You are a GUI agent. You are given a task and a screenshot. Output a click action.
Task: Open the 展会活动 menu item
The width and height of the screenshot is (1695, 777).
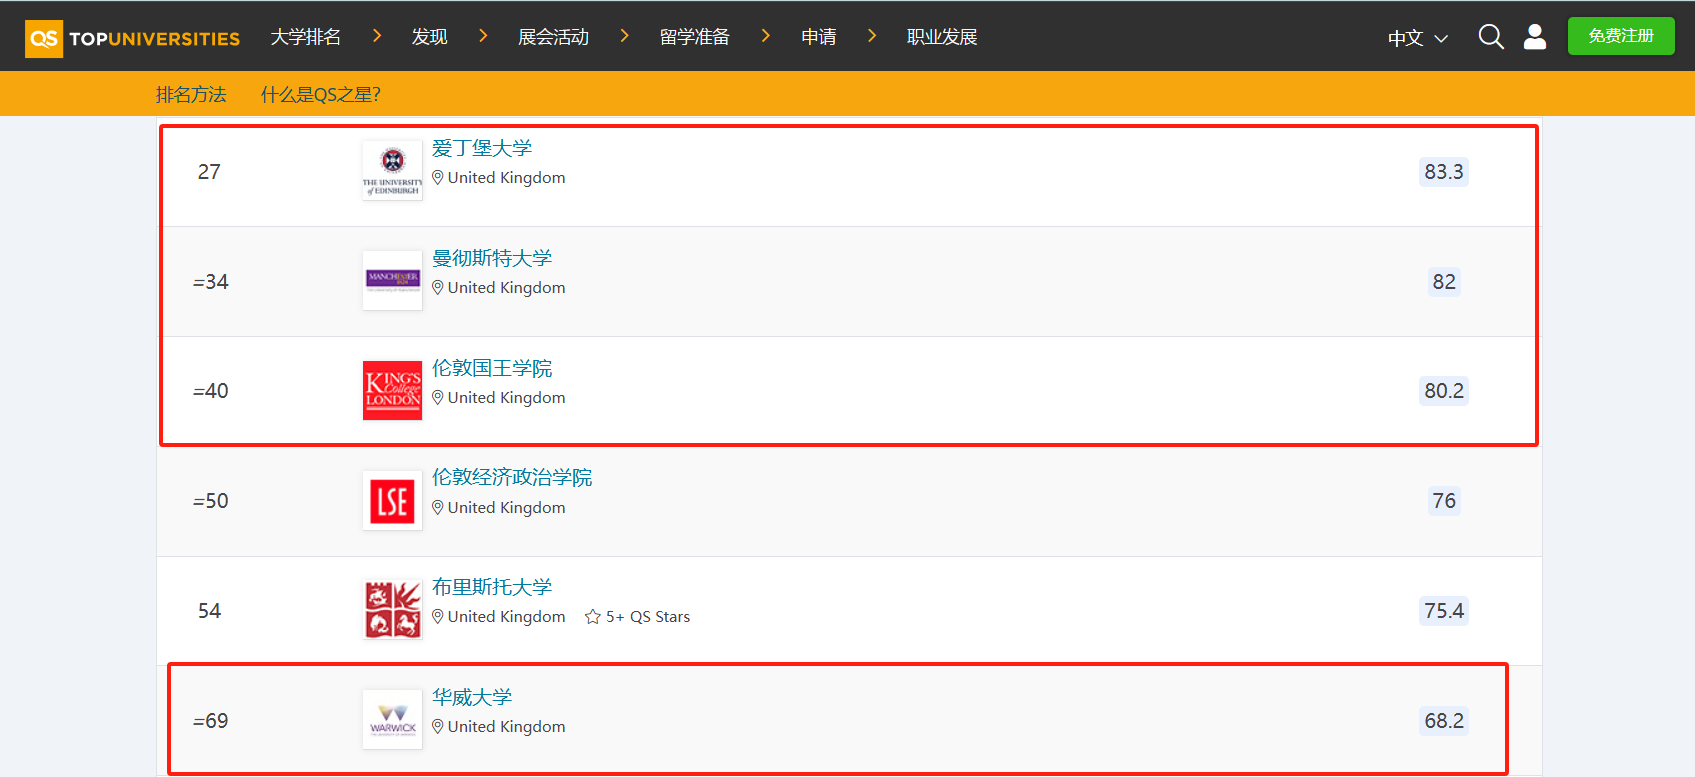tap(553, 37)
